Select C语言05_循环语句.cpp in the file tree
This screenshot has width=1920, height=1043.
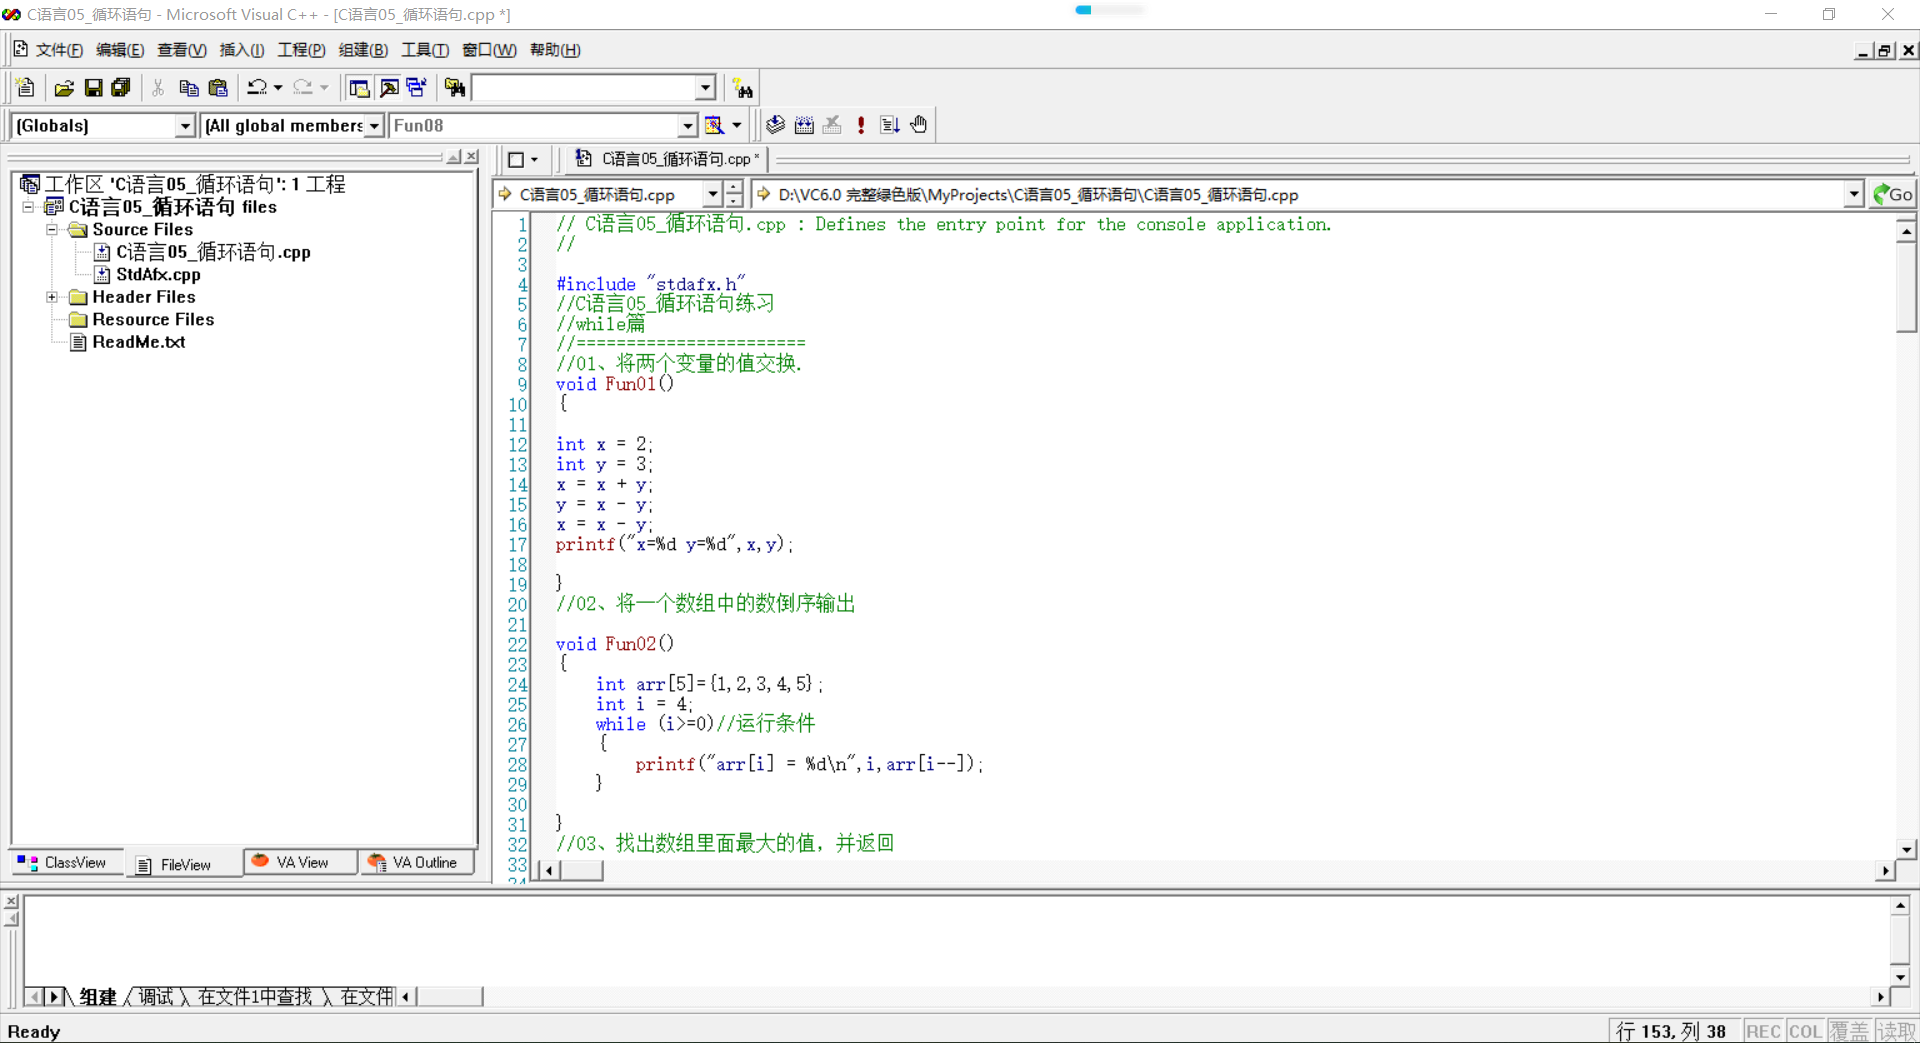[x=213, y=252]
